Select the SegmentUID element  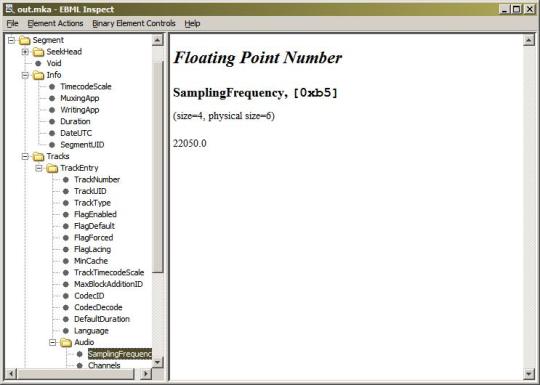coord(82,145)
